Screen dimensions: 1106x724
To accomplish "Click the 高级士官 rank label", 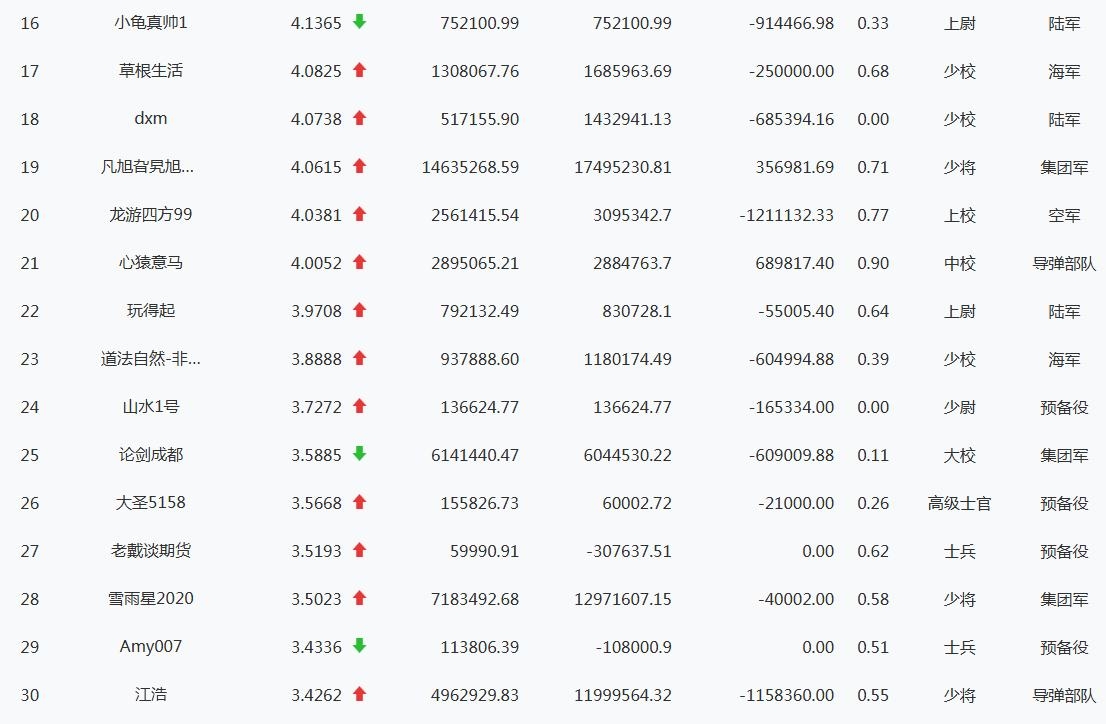I will click(959, 503).
